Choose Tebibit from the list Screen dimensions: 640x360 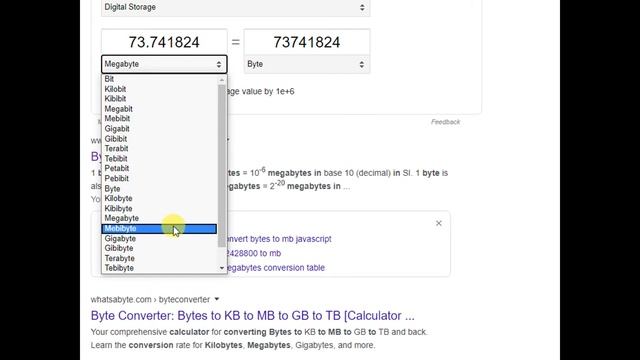tap(160, 159)
